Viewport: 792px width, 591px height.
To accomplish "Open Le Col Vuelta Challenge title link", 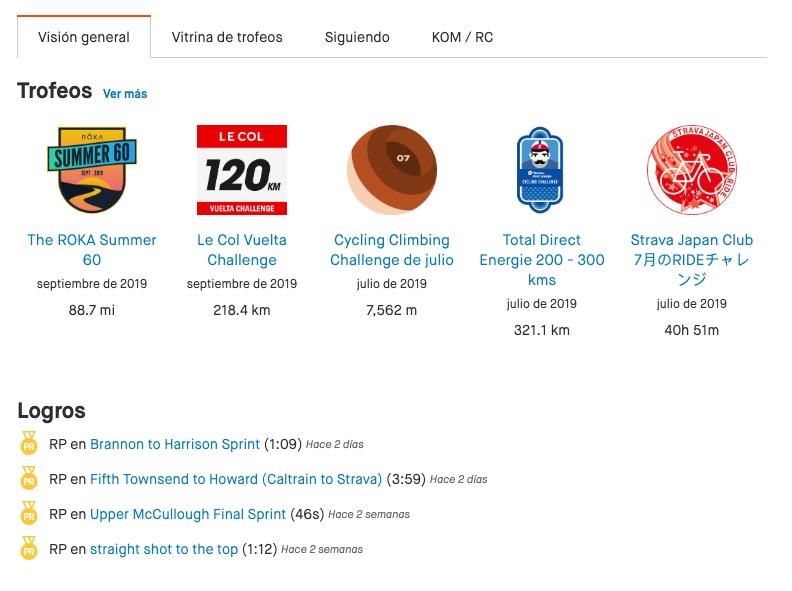I will 242,250.
